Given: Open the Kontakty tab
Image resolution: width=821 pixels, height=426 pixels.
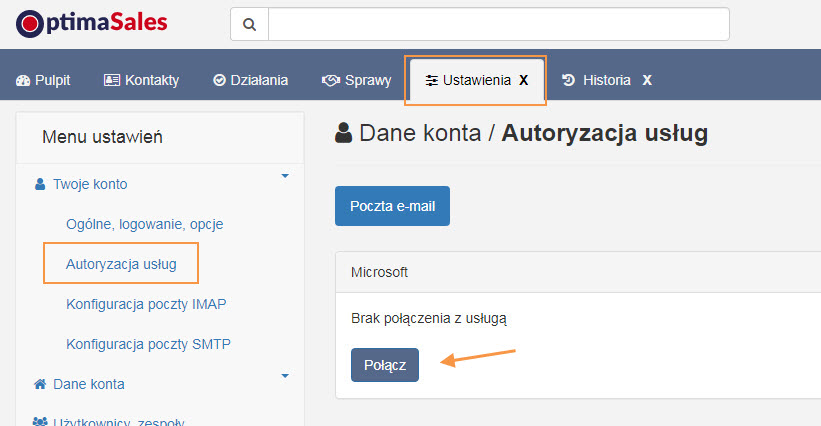Looking at the screenshot, I should tap(141, 80).
